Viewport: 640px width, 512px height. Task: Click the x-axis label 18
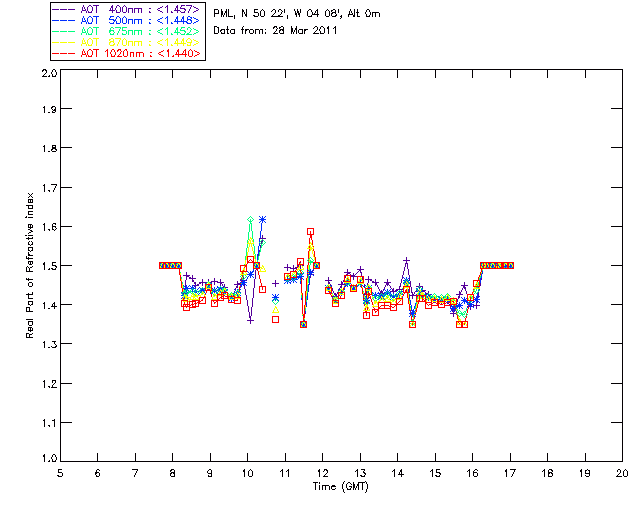coord(548,473)
